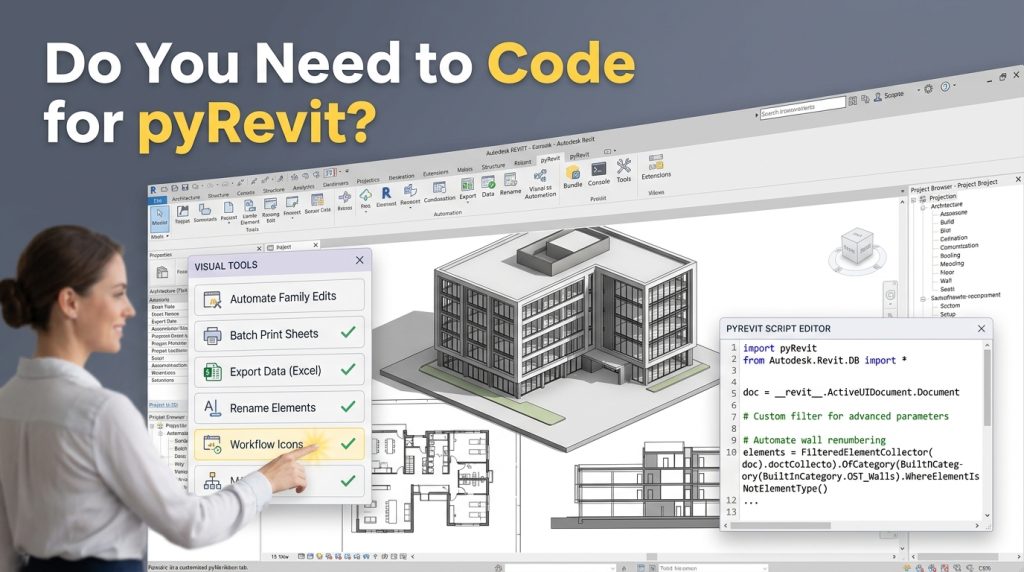Click highlighted Workflow Icons button
The height and width of the screenshot is (572, 1024).
[x=280, y=444]
